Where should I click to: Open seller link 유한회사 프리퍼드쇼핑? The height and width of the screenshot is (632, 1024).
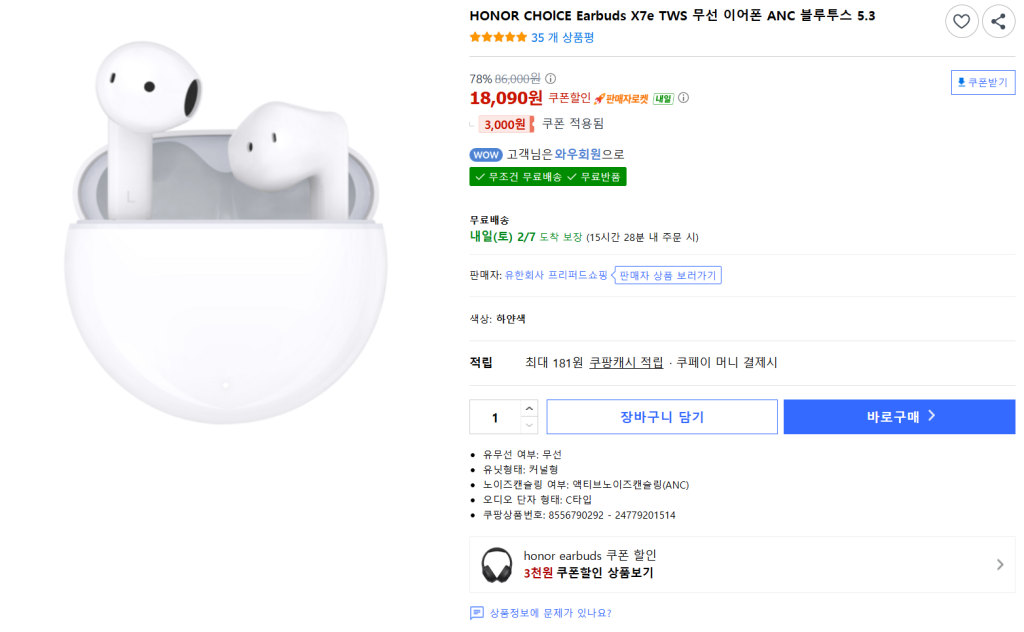556,275
